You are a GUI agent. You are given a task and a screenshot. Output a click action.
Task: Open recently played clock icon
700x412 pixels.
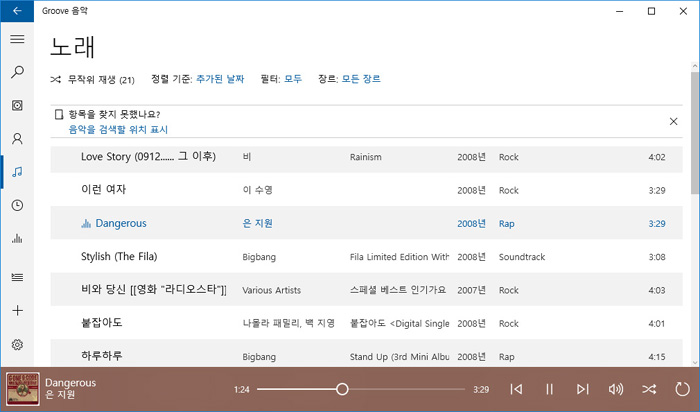pyautogui.click(x=17, y=205)
